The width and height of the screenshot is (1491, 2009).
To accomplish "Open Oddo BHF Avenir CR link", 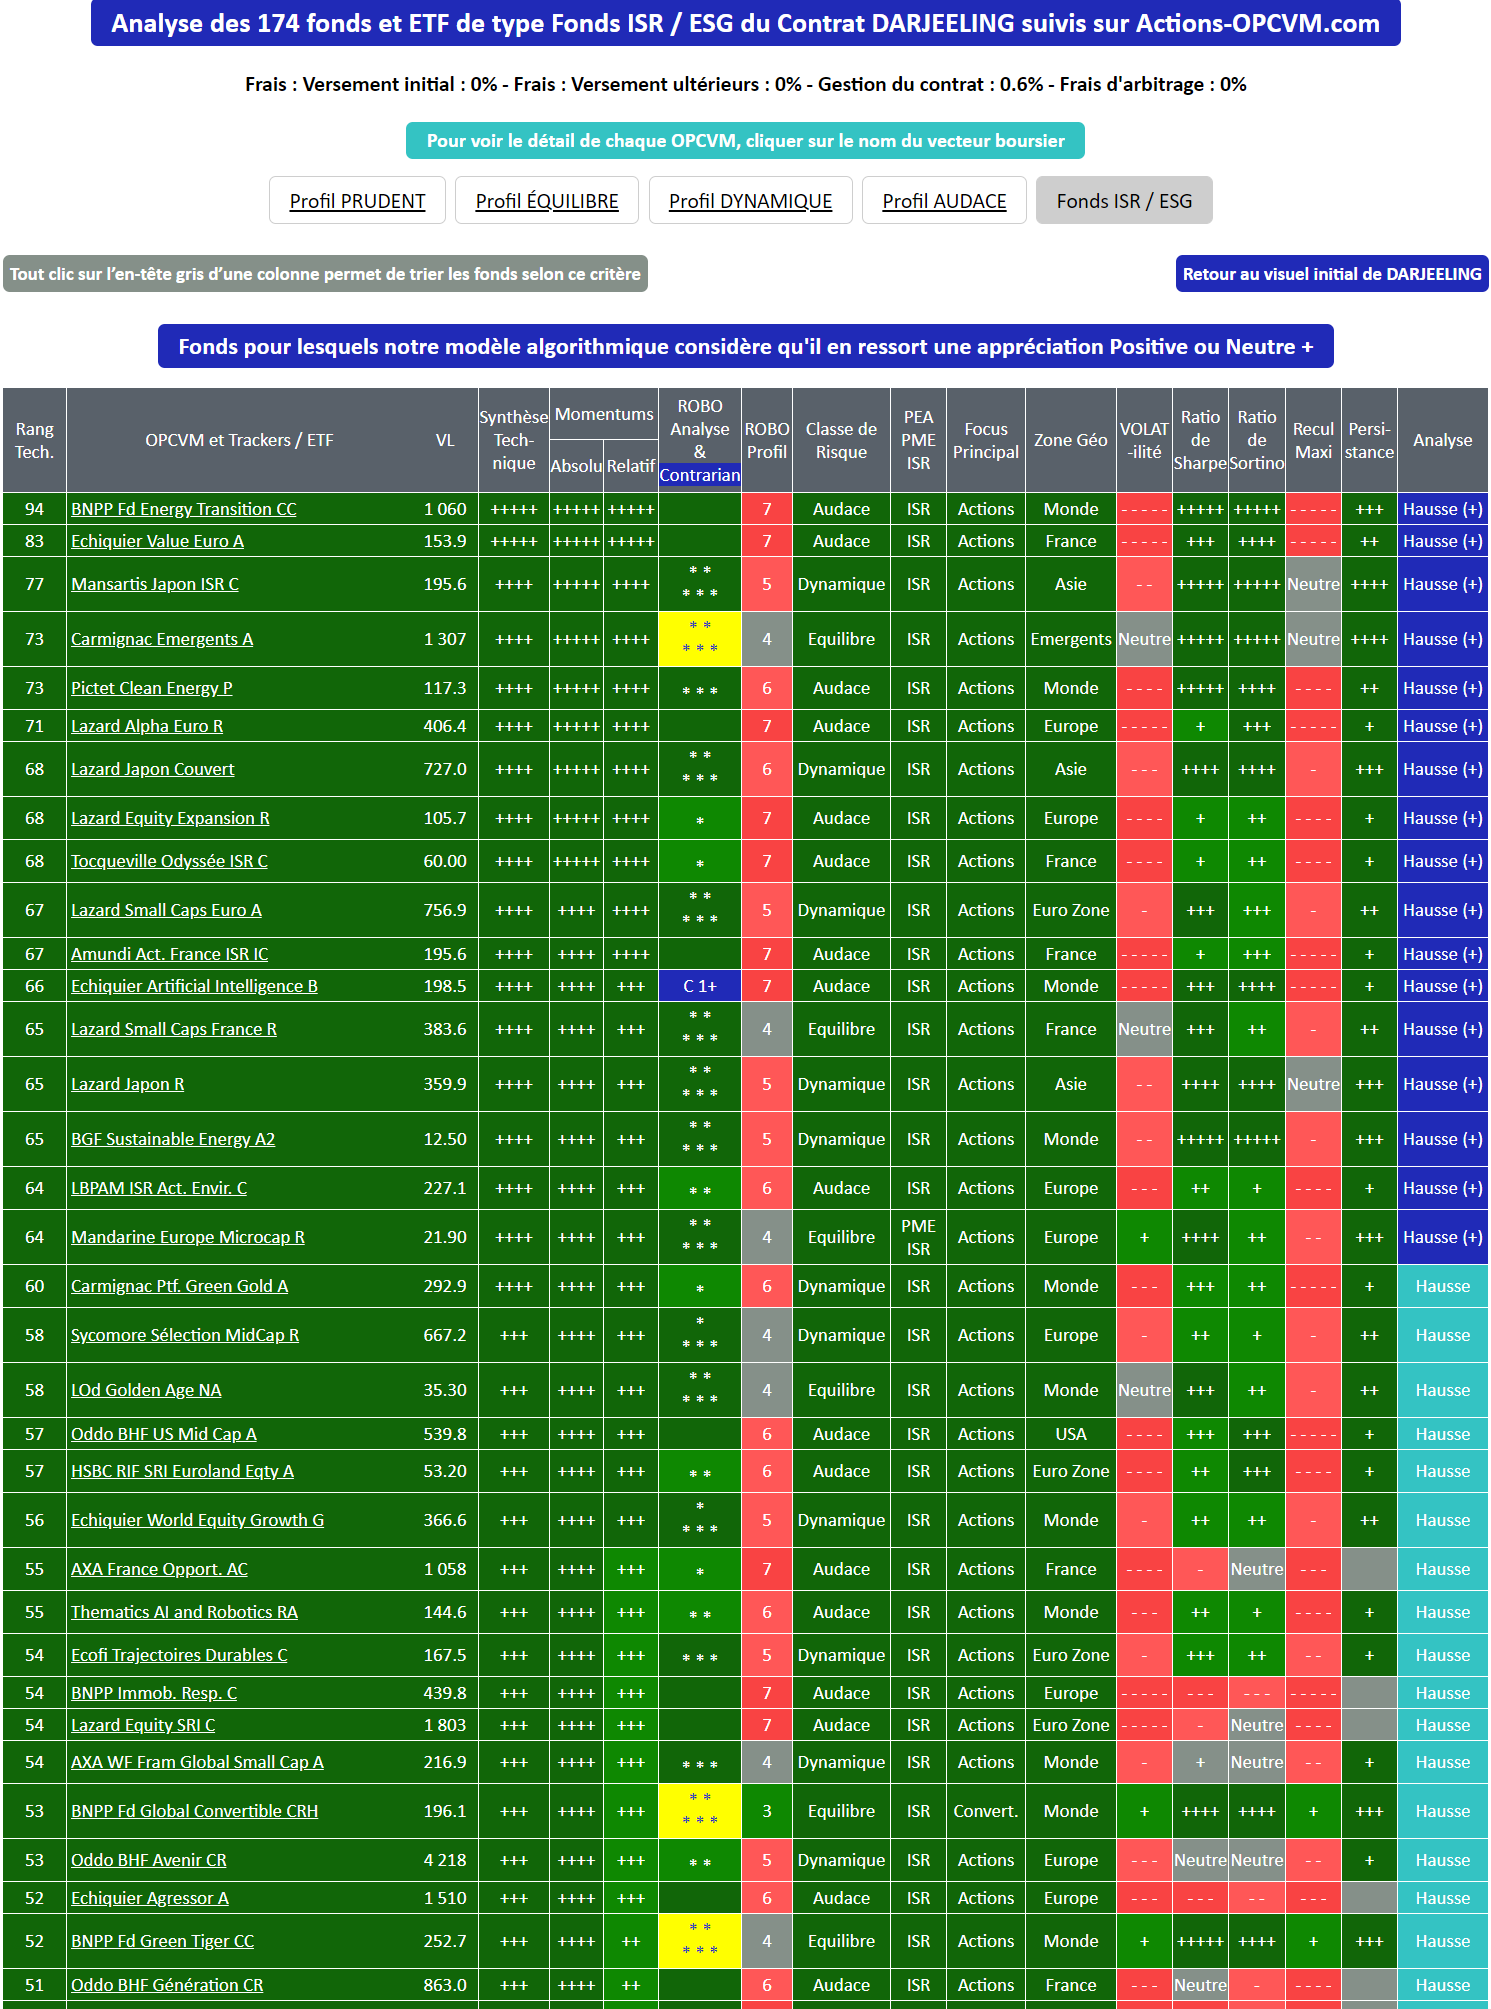I will tap(149, 1860).
